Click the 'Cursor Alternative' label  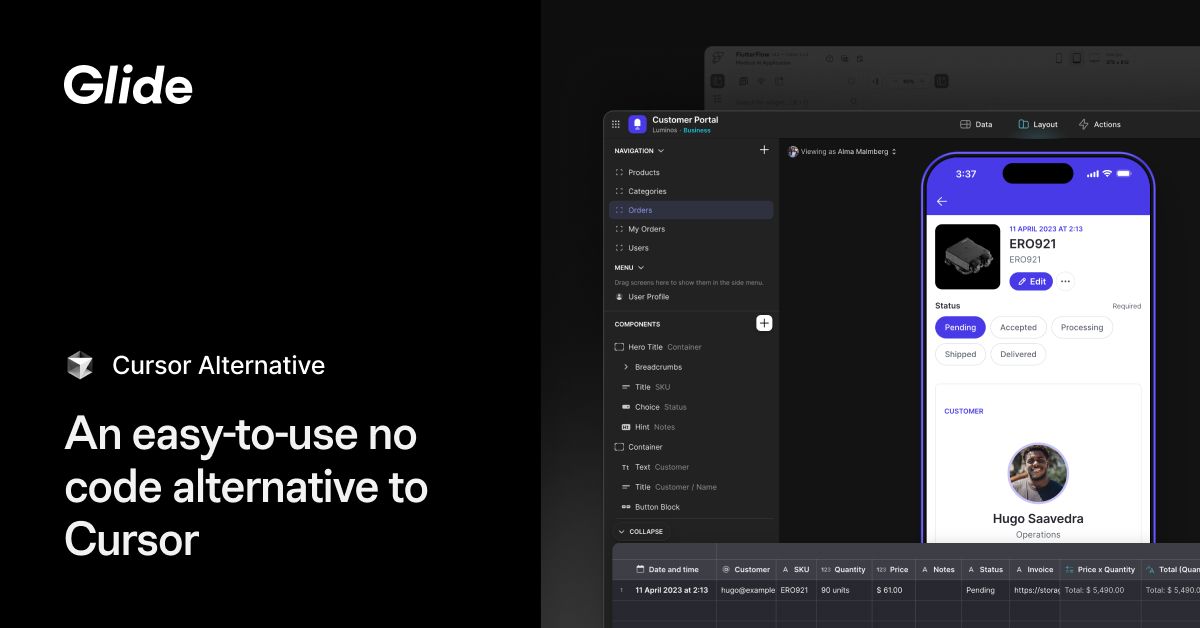coord(218,366)
